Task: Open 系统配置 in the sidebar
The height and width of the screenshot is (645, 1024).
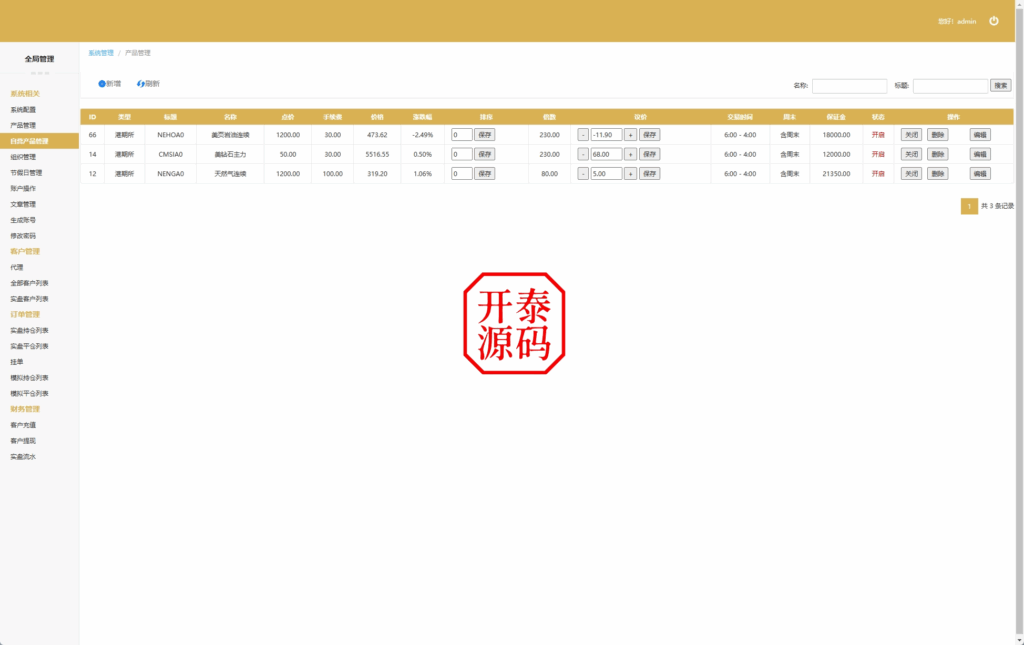Action: coord(23,110)
